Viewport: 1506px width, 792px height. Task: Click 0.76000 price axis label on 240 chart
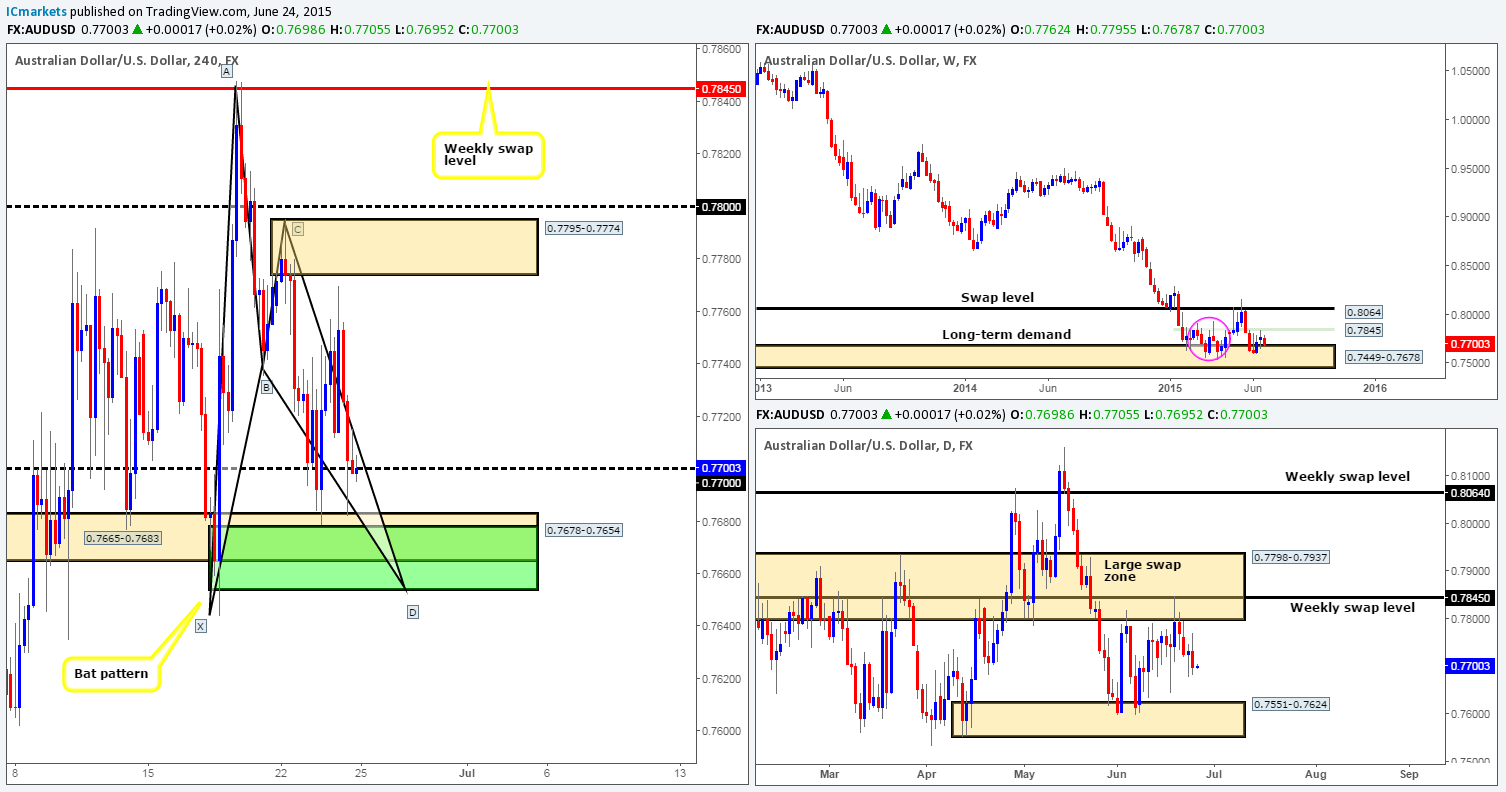[719, 731]
